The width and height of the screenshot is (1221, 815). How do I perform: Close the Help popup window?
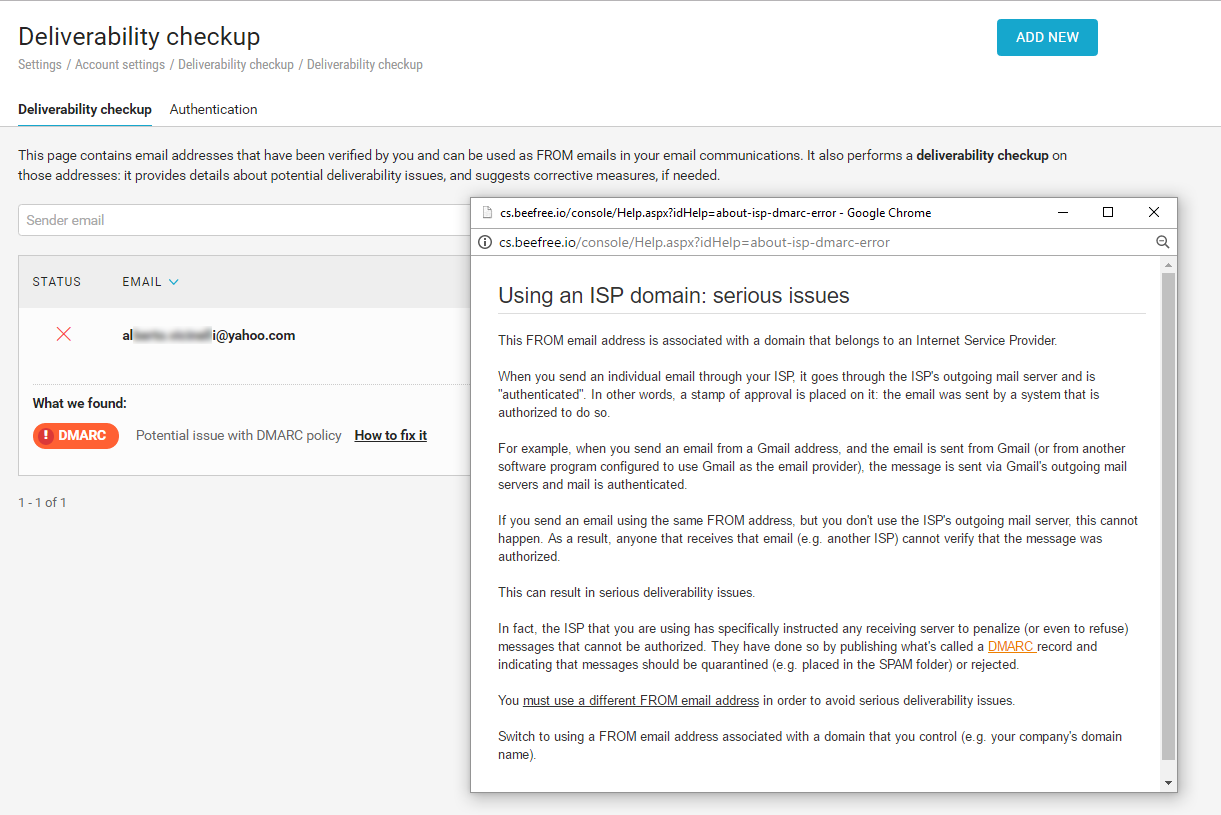1154,212
